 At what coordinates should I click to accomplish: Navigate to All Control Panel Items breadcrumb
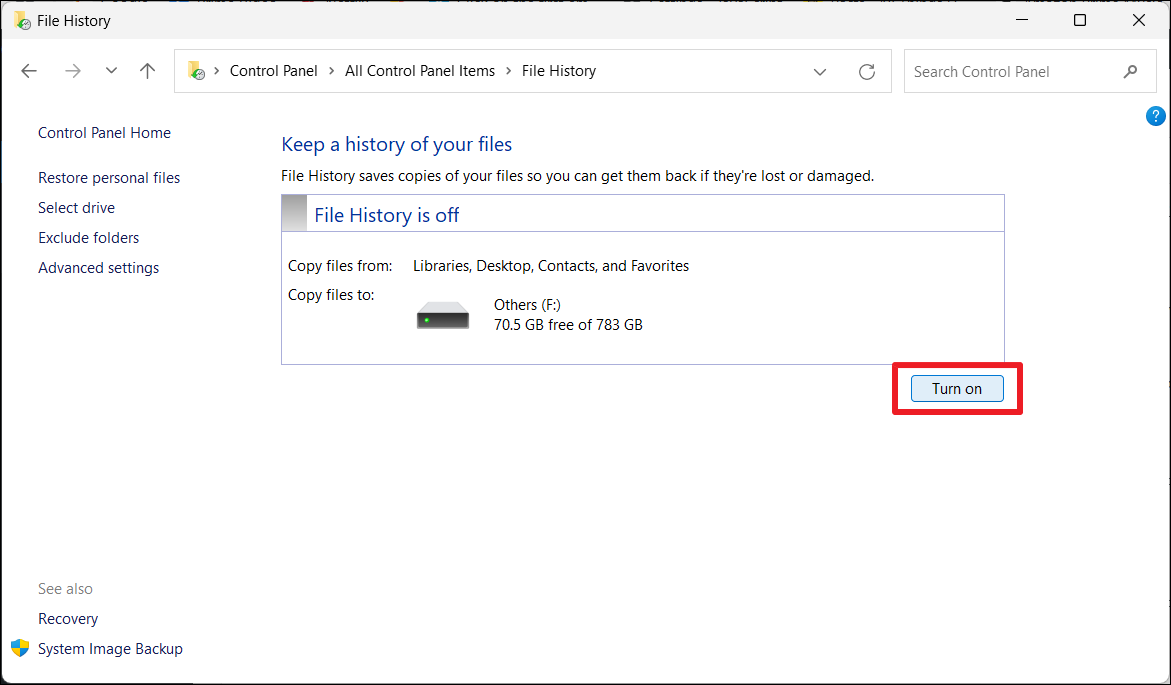pyautogui.click(x=420, y=71)
